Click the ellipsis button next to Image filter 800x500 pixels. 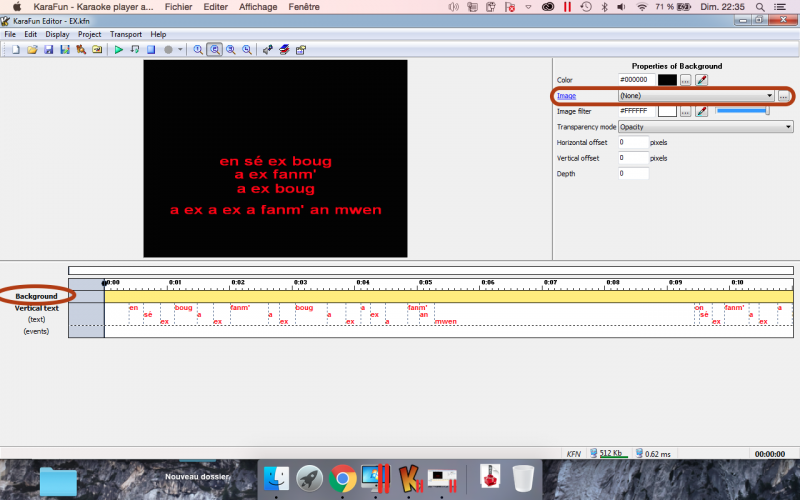coord(685,111)
